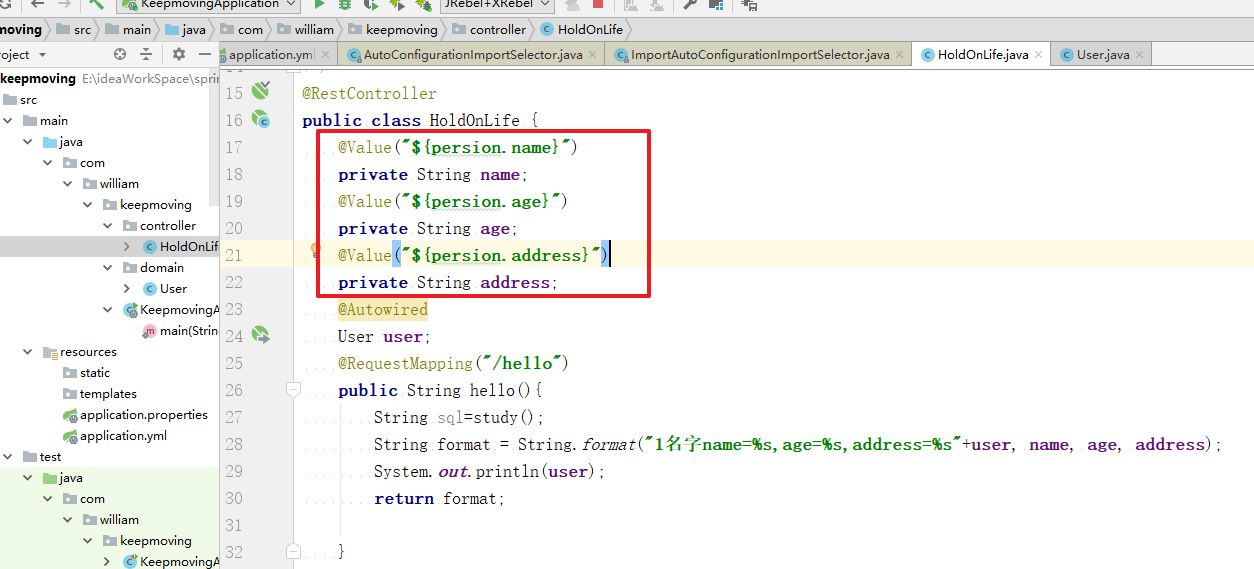Click the autowired gutter icon on line 24
The image size is (1254, 569).
click(x=261, y=335)
